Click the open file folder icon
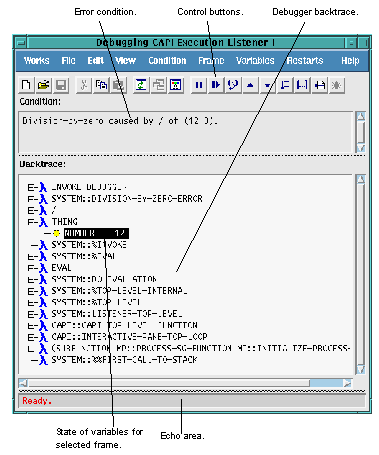379x455 pixels. tap(44, 85)
